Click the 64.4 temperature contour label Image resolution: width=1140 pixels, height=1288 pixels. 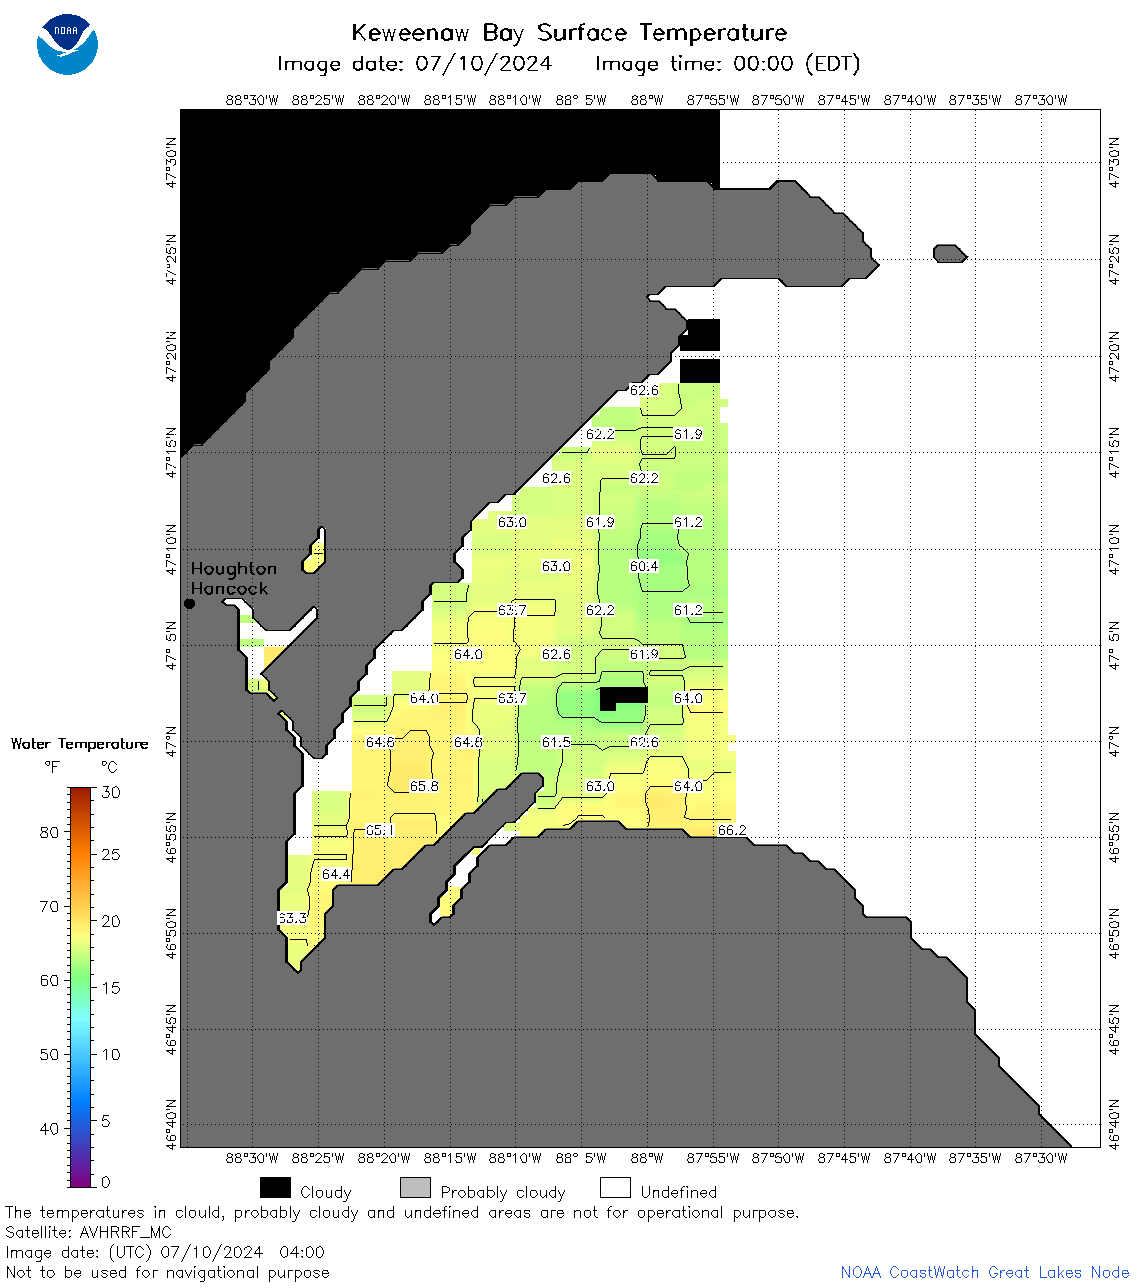336,874
